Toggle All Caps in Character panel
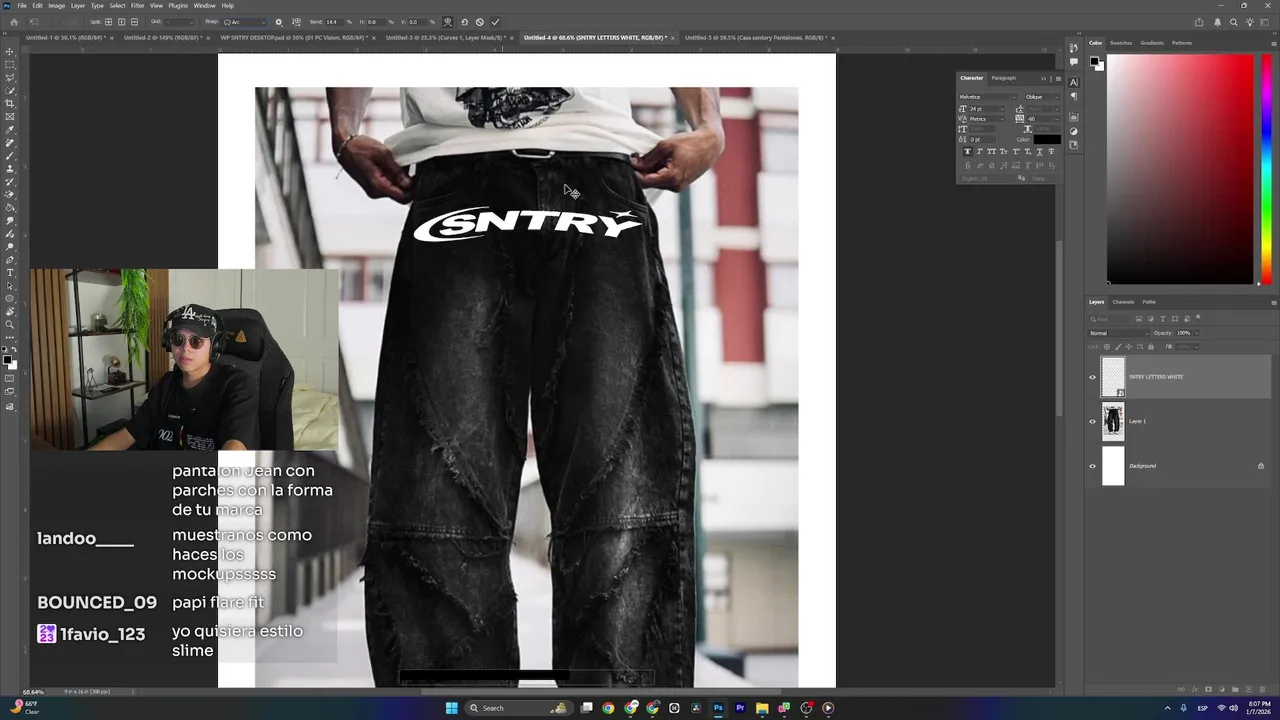 pyautogui.click(x=991, y=151)
